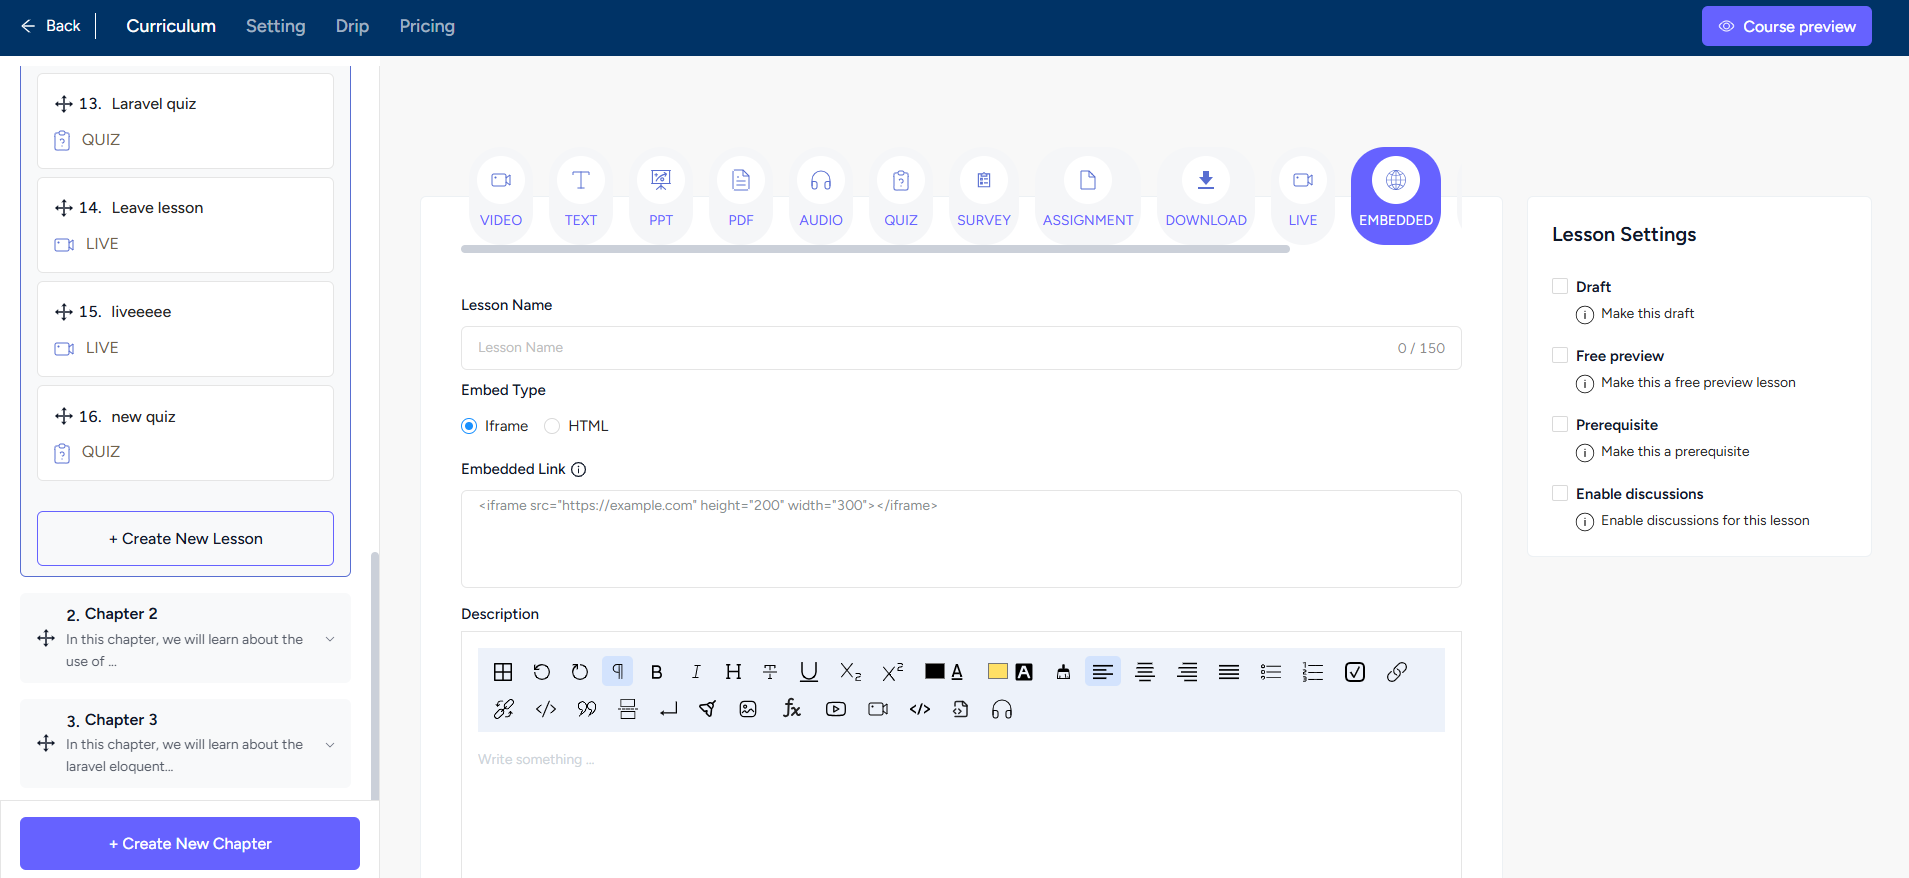Show Embedded Link info tooltip icon
This screenshot has height=878, width=1909.
pyautogui.click(x=578, y=469)
